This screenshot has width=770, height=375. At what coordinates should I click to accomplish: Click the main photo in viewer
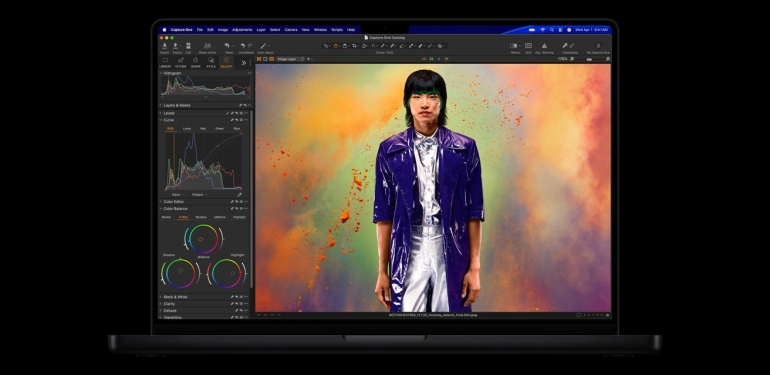coord(433,188)
